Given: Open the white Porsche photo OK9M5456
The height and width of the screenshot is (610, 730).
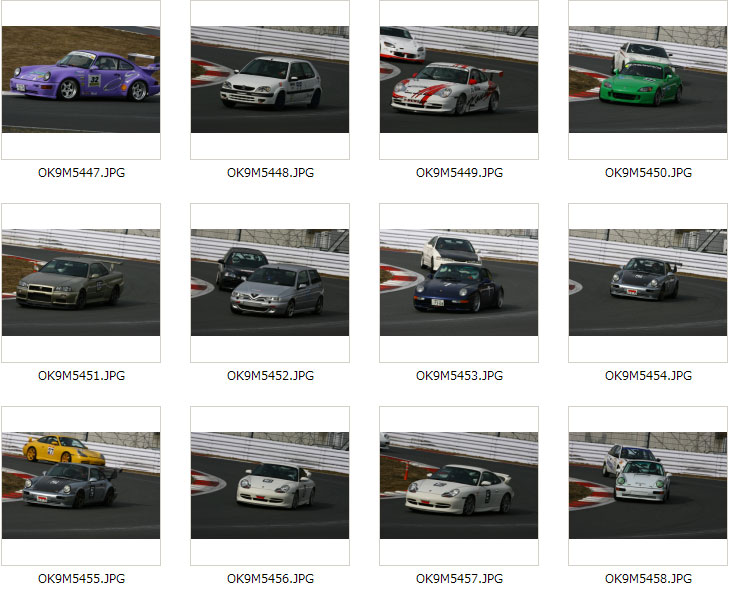Looking at the screenshot, I should coord(270,486).
